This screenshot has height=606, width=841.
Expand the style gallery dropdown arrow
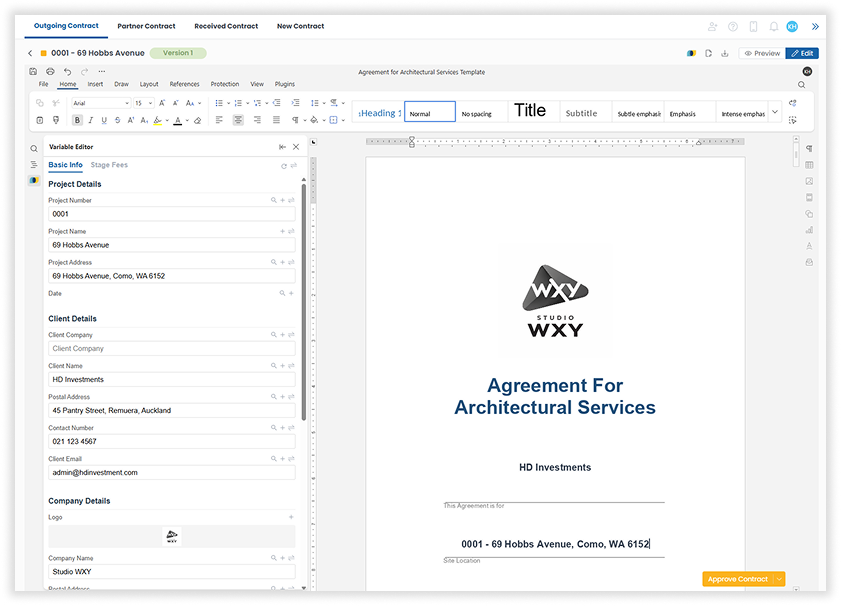[775, 112]
